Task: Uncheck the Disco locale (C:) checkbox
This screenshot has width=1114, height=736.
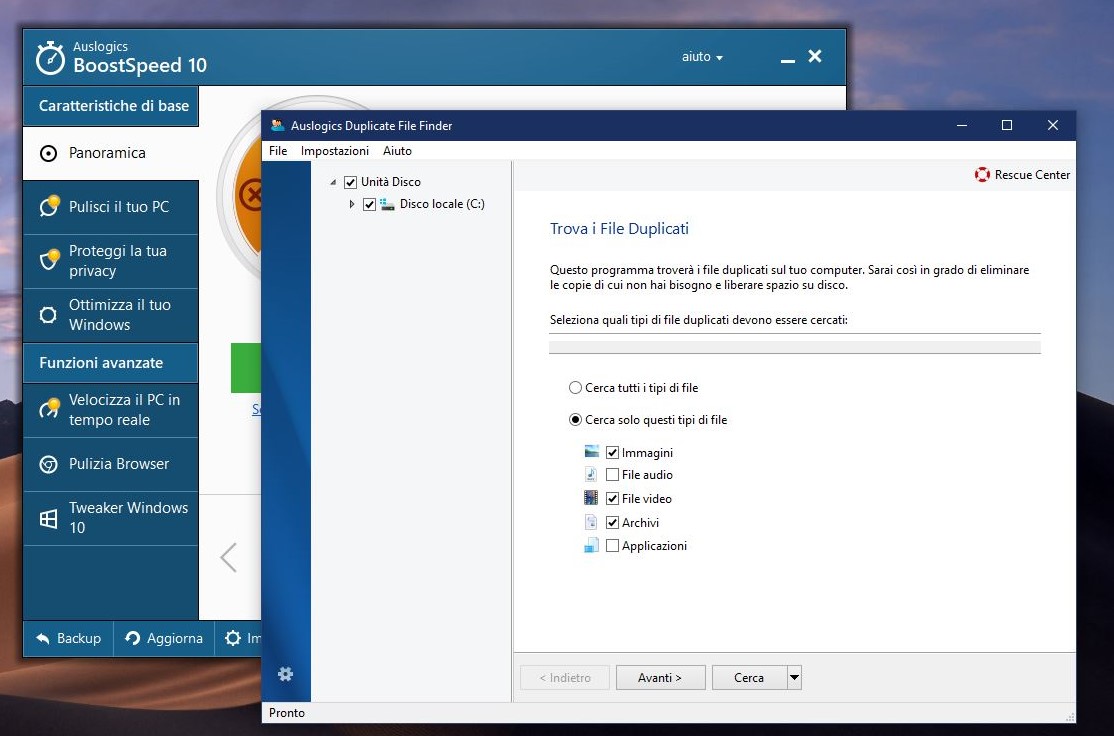Action: [x=369, y=205]
